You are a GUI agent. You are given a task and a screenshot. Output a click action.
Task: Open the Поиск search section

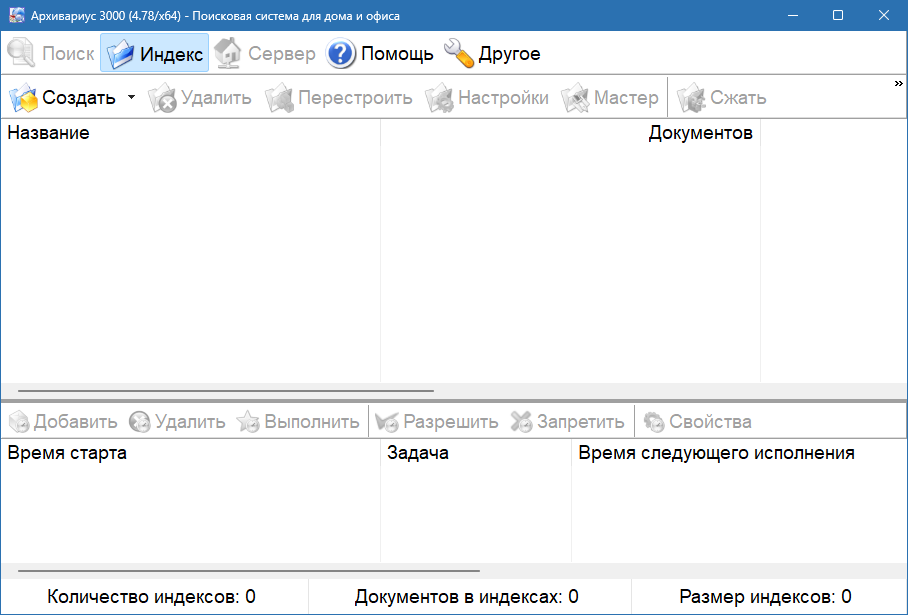pyautogui.click(x=51, y=53)
